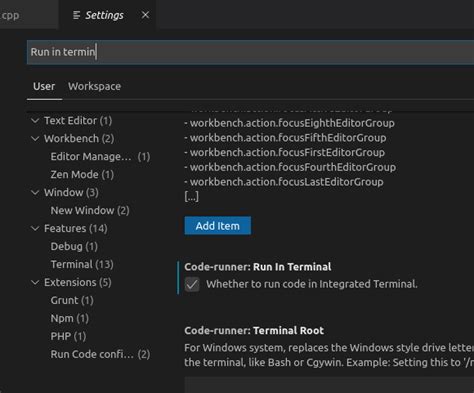Uncheck Code-runner Run In Terminal checkbox
Viewport: 474px width, 393px height.
[192, 284]
